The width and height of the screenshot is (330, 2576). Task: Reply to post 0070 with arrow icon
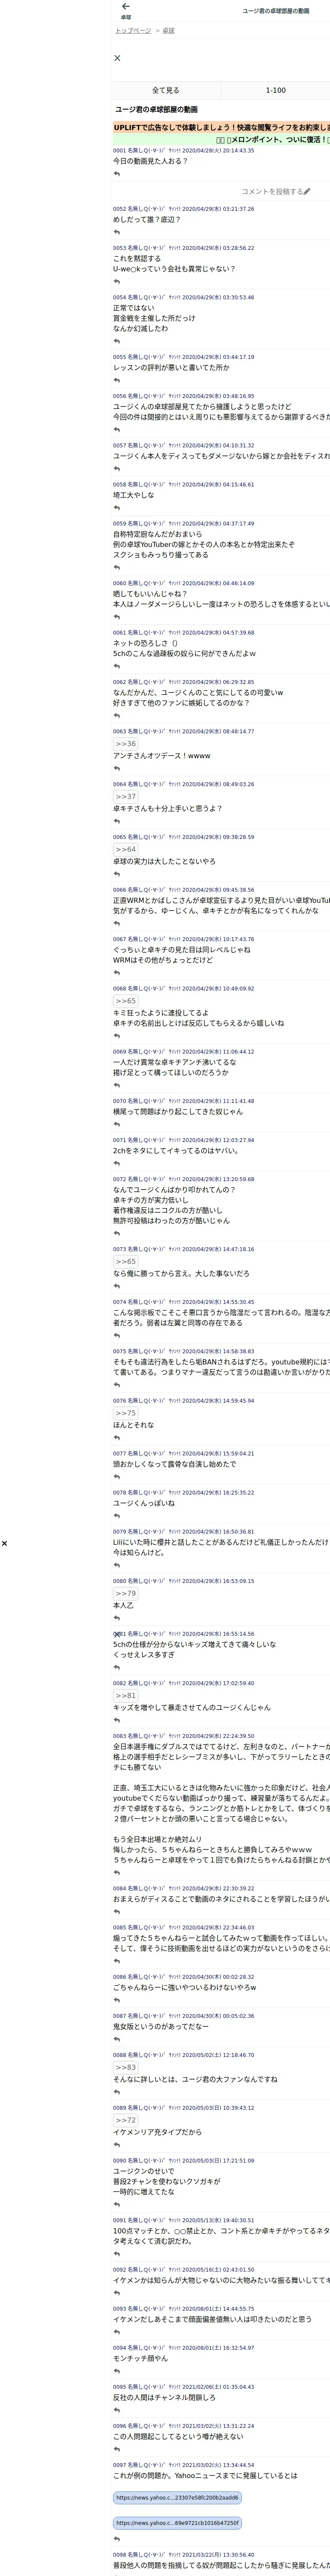pos(117,1125)
